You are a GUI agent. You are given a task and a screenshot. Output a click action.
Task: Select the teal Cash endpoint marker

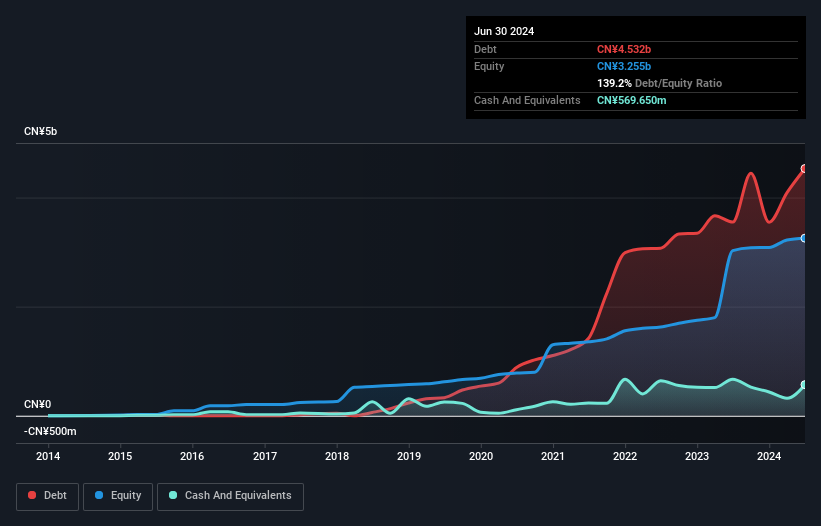pos(804,385)
